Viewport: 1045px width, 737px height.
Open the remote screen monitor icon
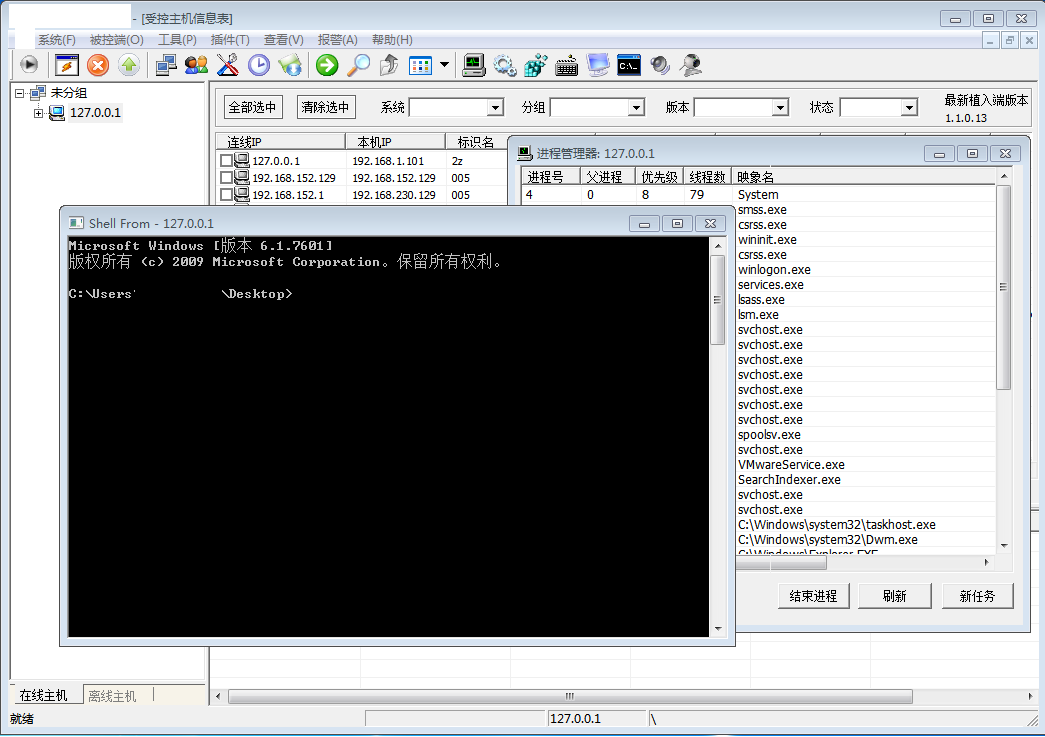[x=598, y=66]
